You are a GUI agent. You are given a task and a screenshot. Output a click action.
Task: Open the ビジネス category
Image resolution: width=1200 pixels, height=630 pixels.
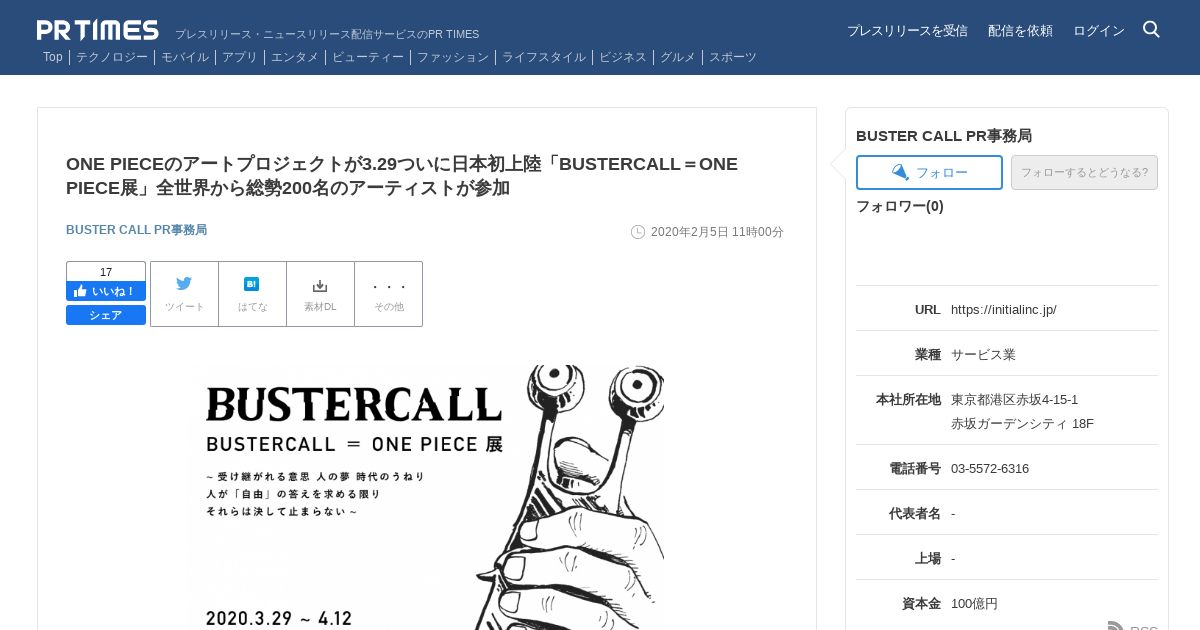click(623, 57)
